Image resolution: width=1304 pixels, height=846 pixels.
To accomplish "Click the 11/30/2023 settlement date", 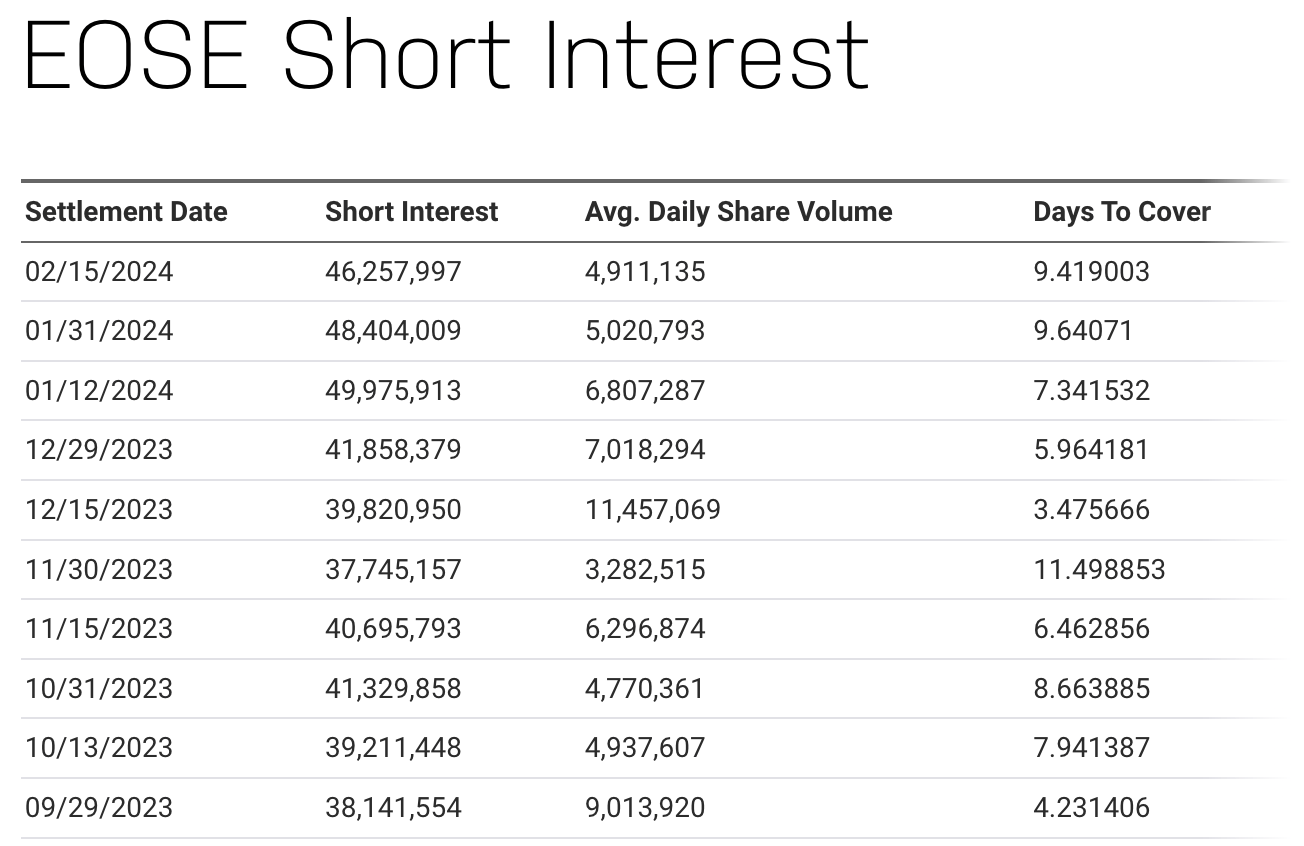I will tap(99, 570).
